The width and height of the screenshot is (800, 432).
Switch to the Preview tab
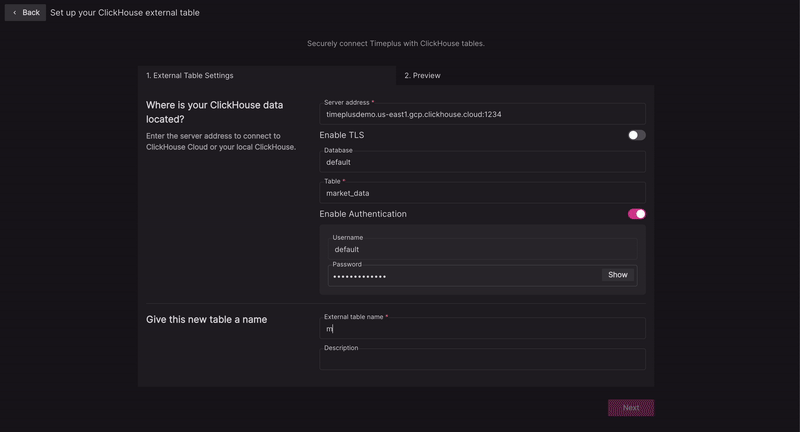point(422,75)
